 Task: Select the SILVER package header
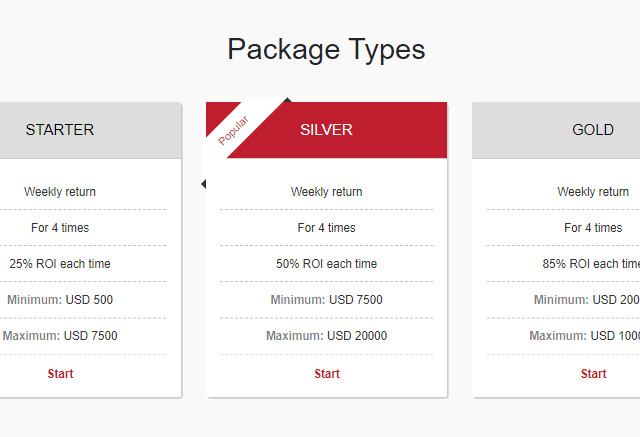point(327,130)
